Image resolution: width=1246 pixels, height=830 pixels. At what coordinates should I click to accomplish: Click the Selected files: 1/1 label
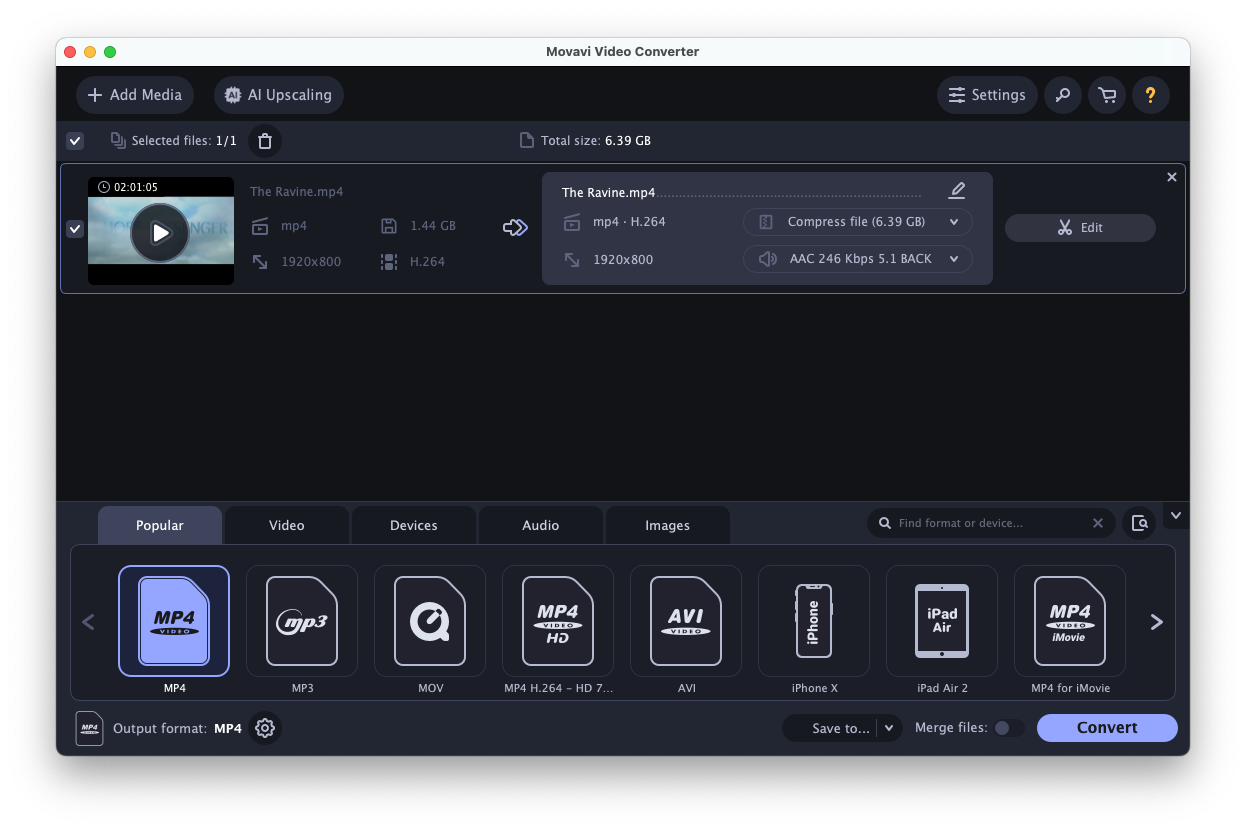click(185, 141)
